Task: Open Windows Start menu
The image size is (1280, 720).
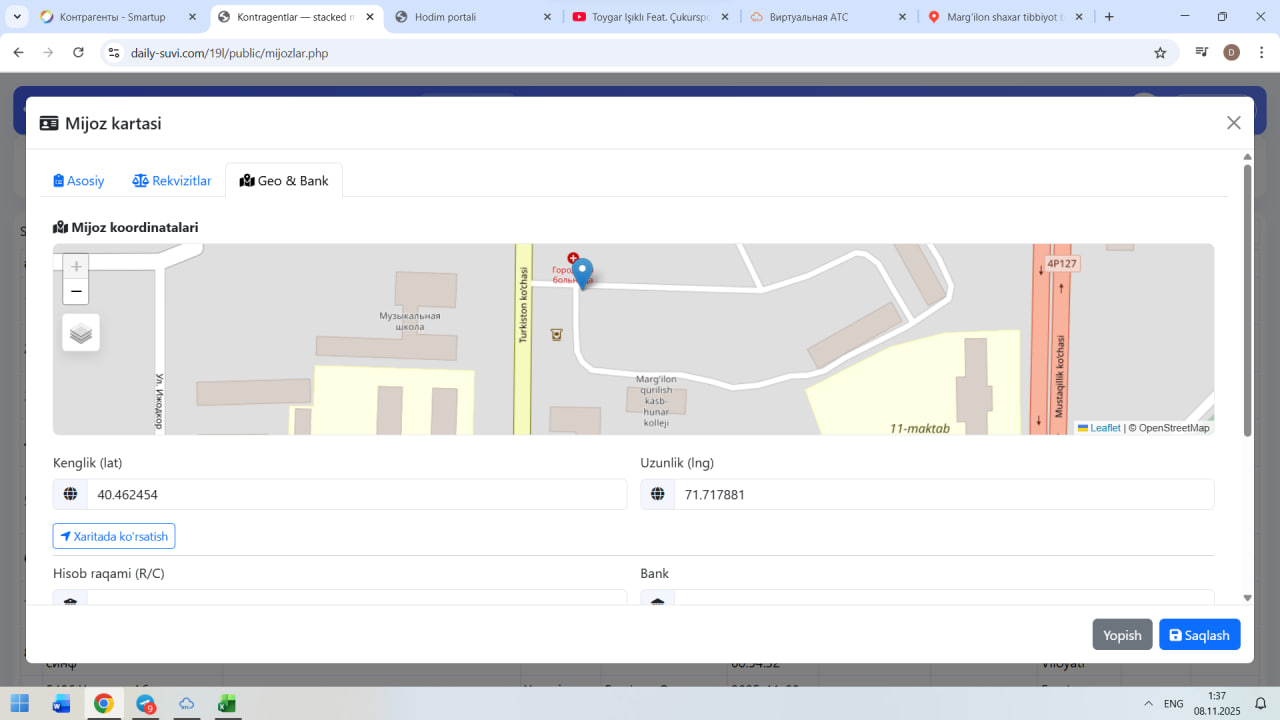Action: pyautogui.click(x=20, y=703)
